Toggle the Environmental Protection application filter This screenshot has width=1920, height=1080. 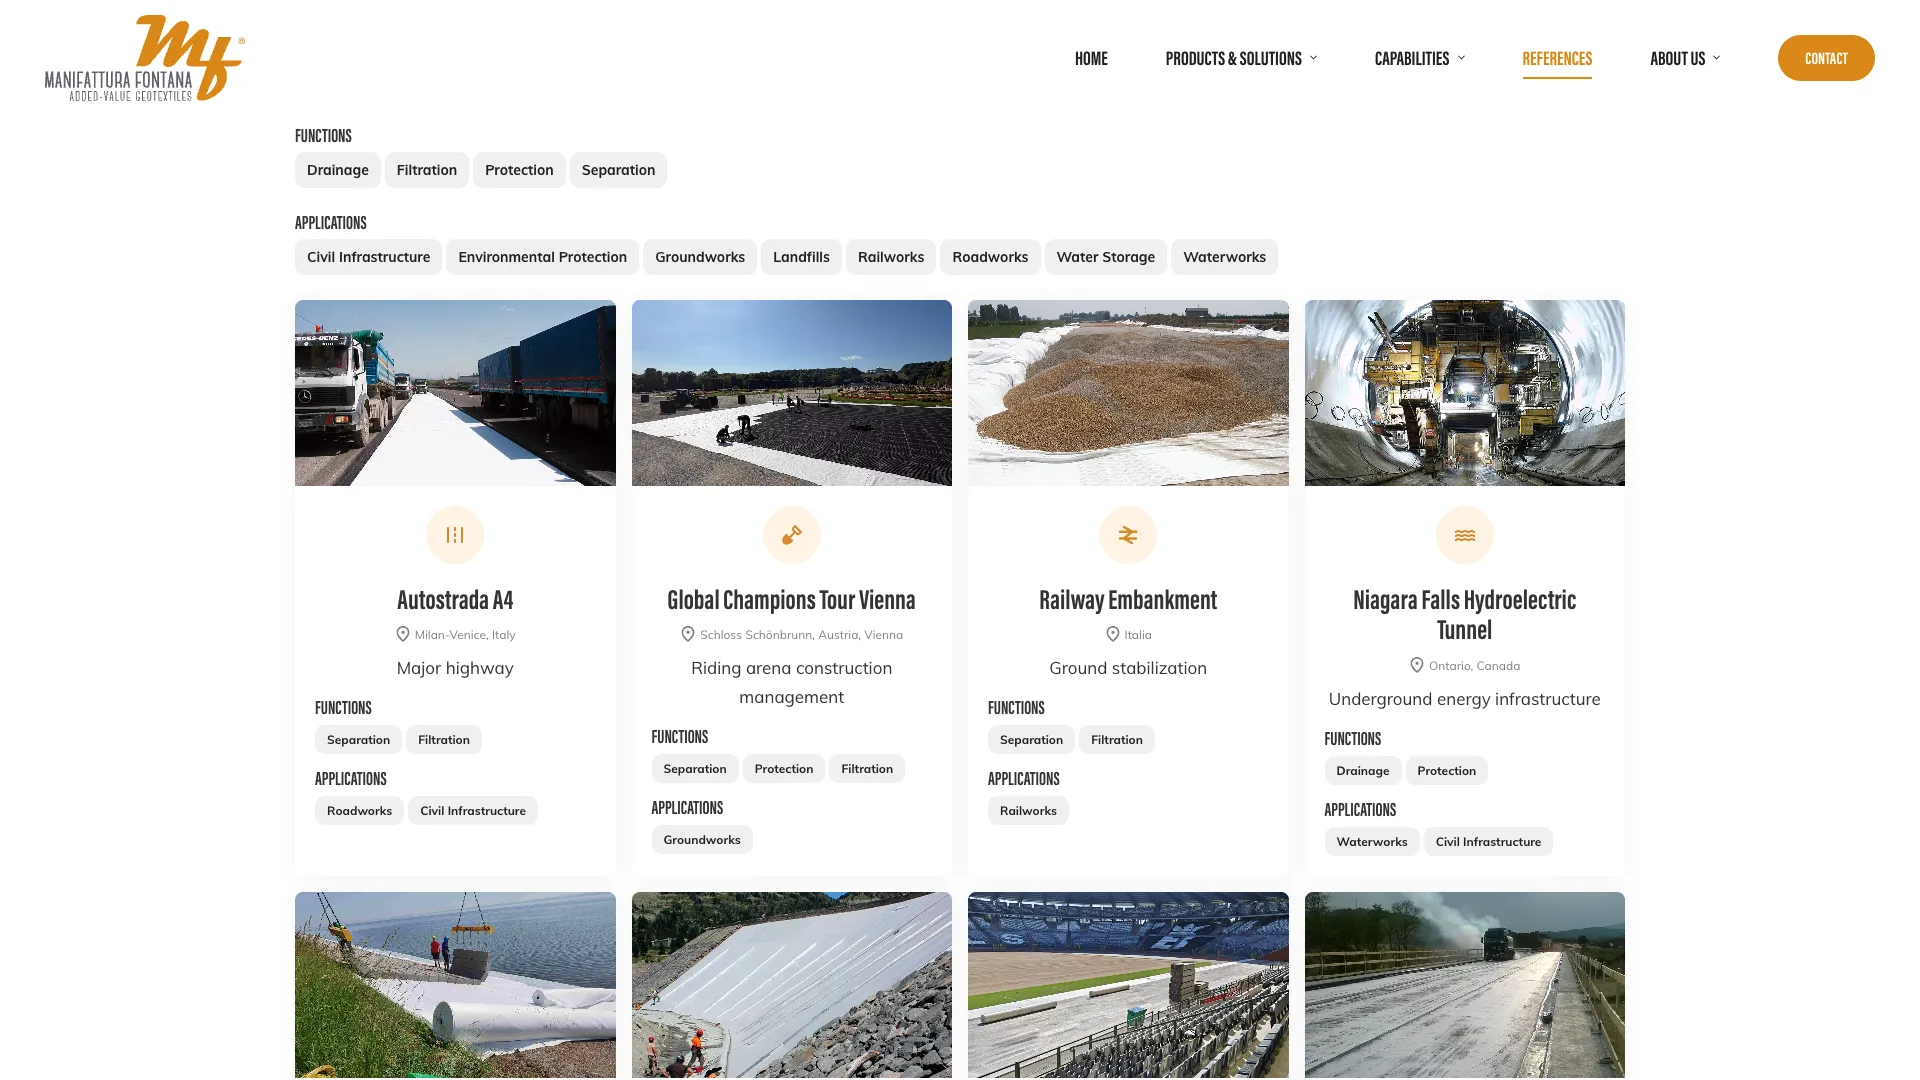(x=542, y=257)
